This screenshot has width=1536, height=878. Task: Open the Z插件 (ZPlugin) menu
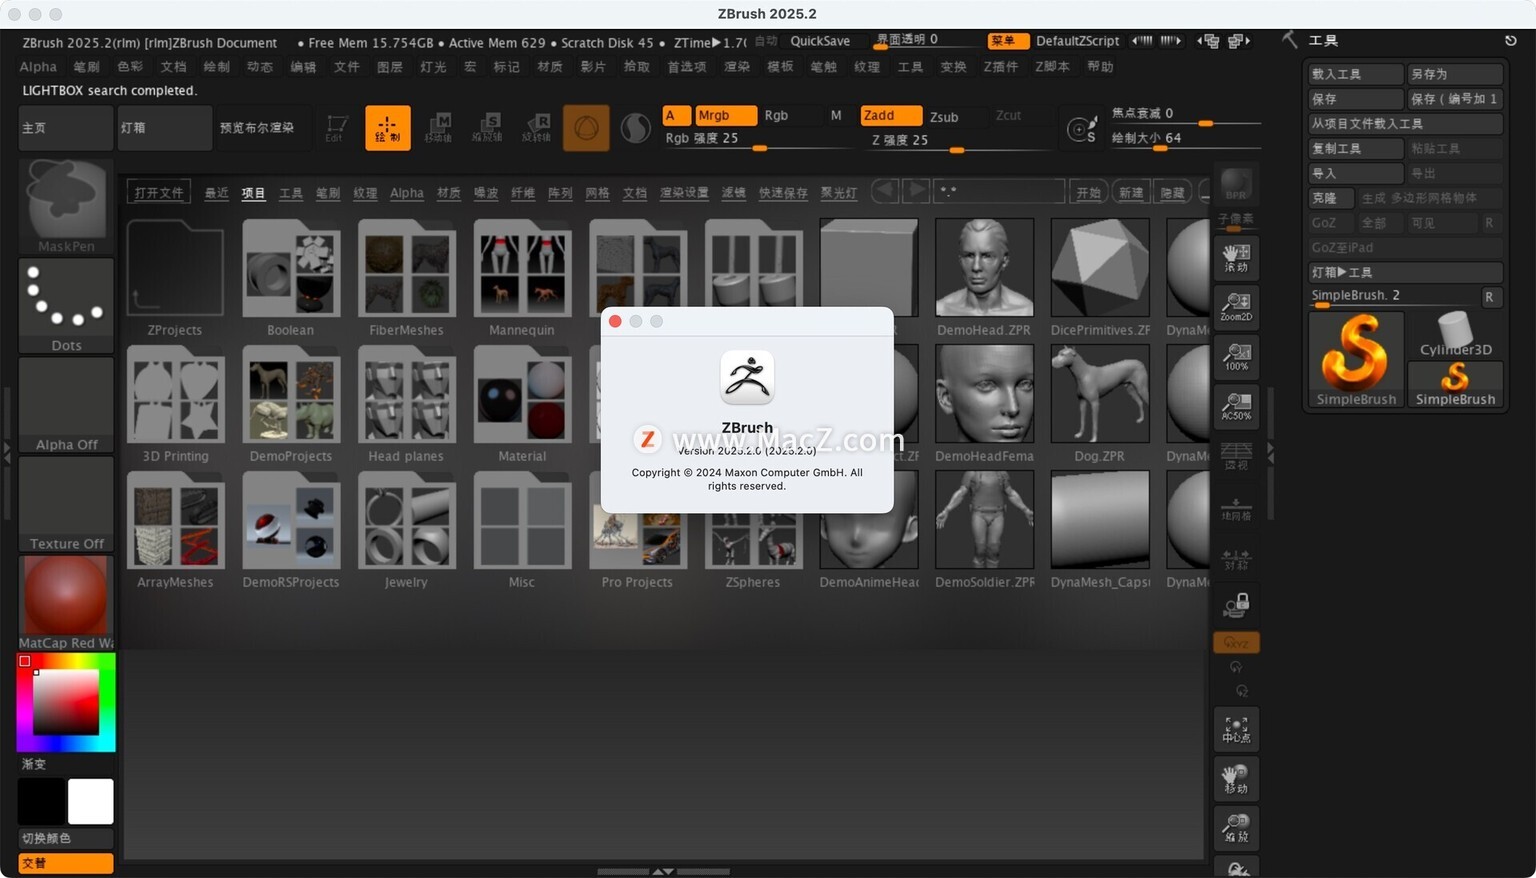pos(1001,67)
